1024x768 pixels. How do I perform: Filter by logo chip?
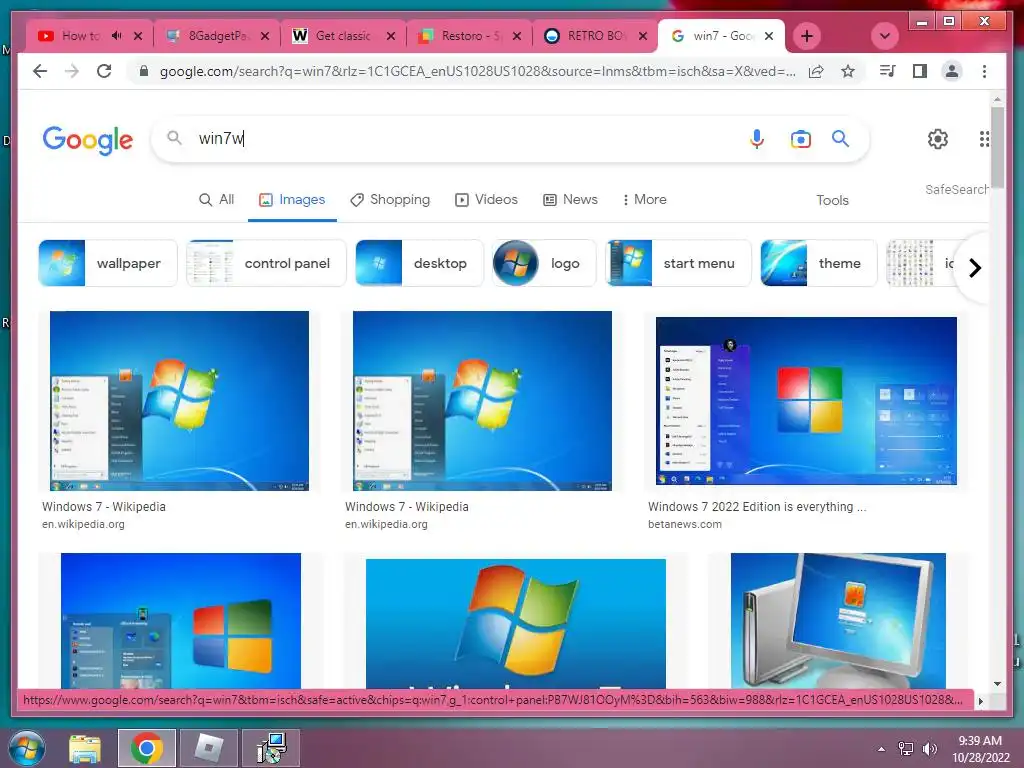[544, 263]
